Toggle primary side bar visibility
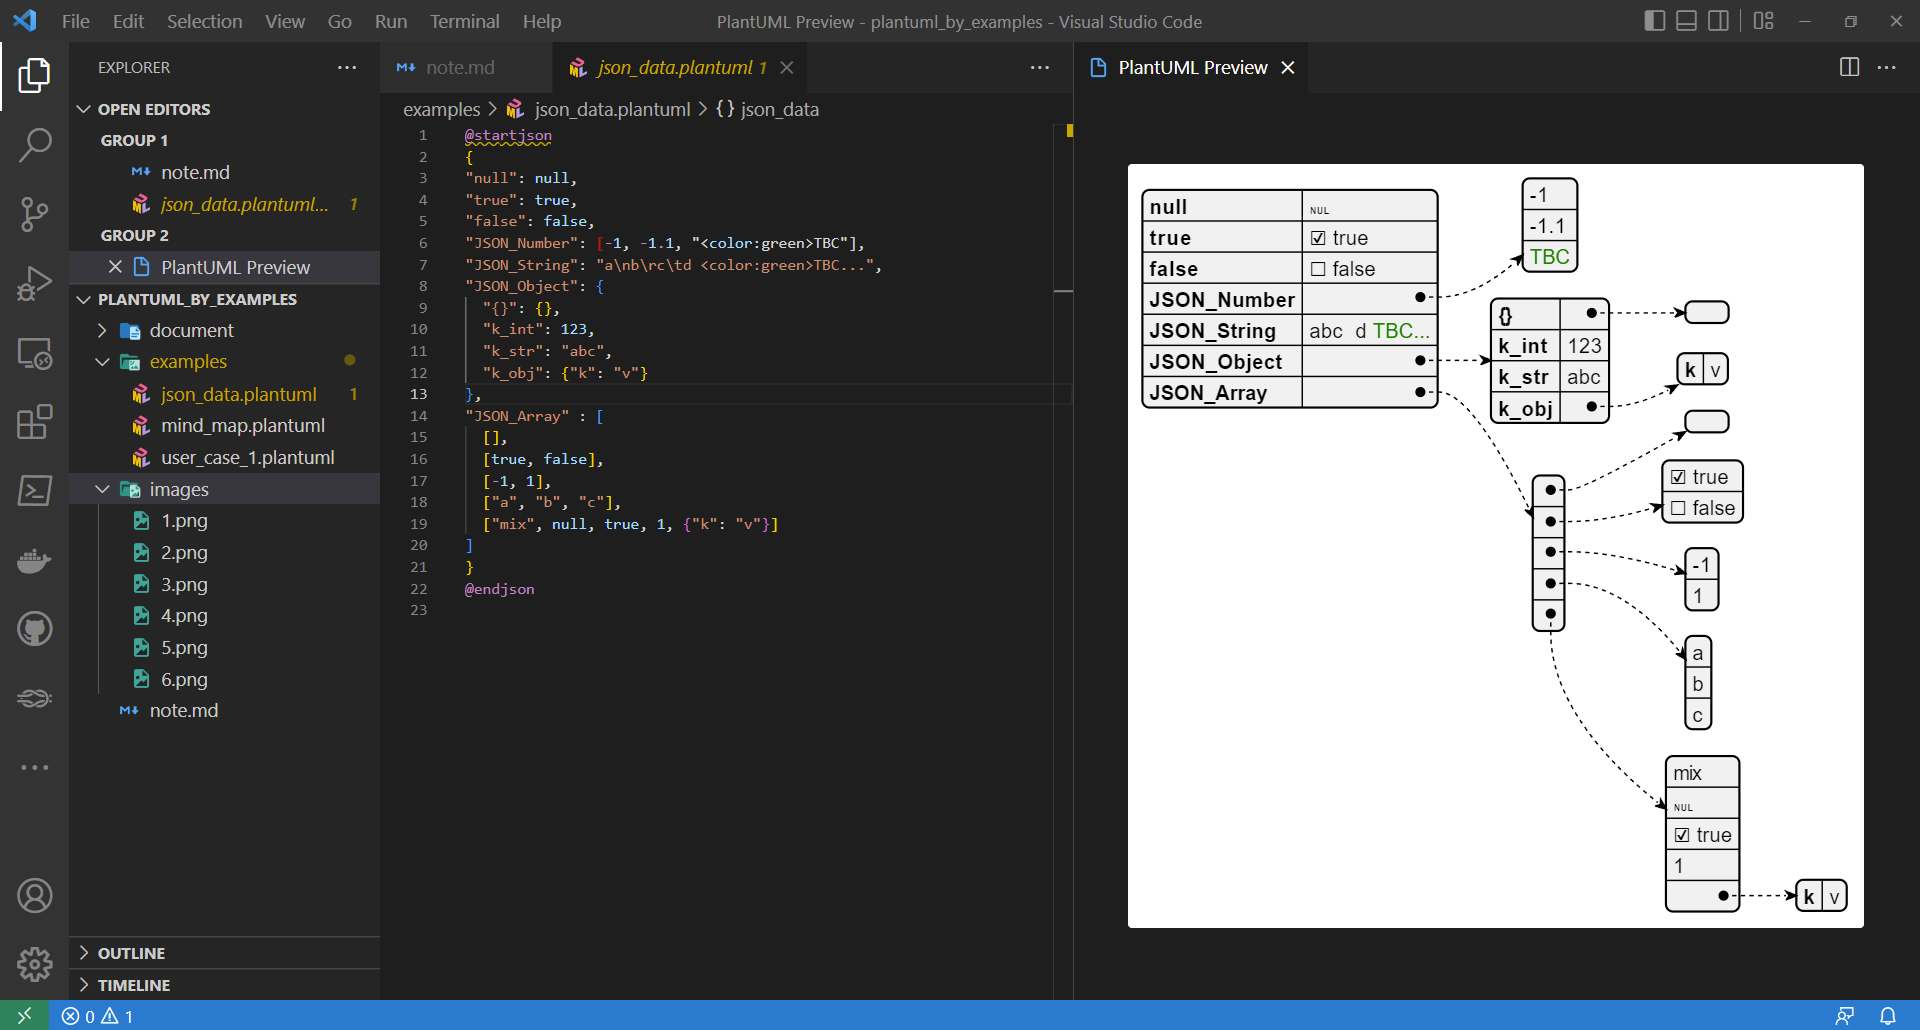 coord(1654,21)
